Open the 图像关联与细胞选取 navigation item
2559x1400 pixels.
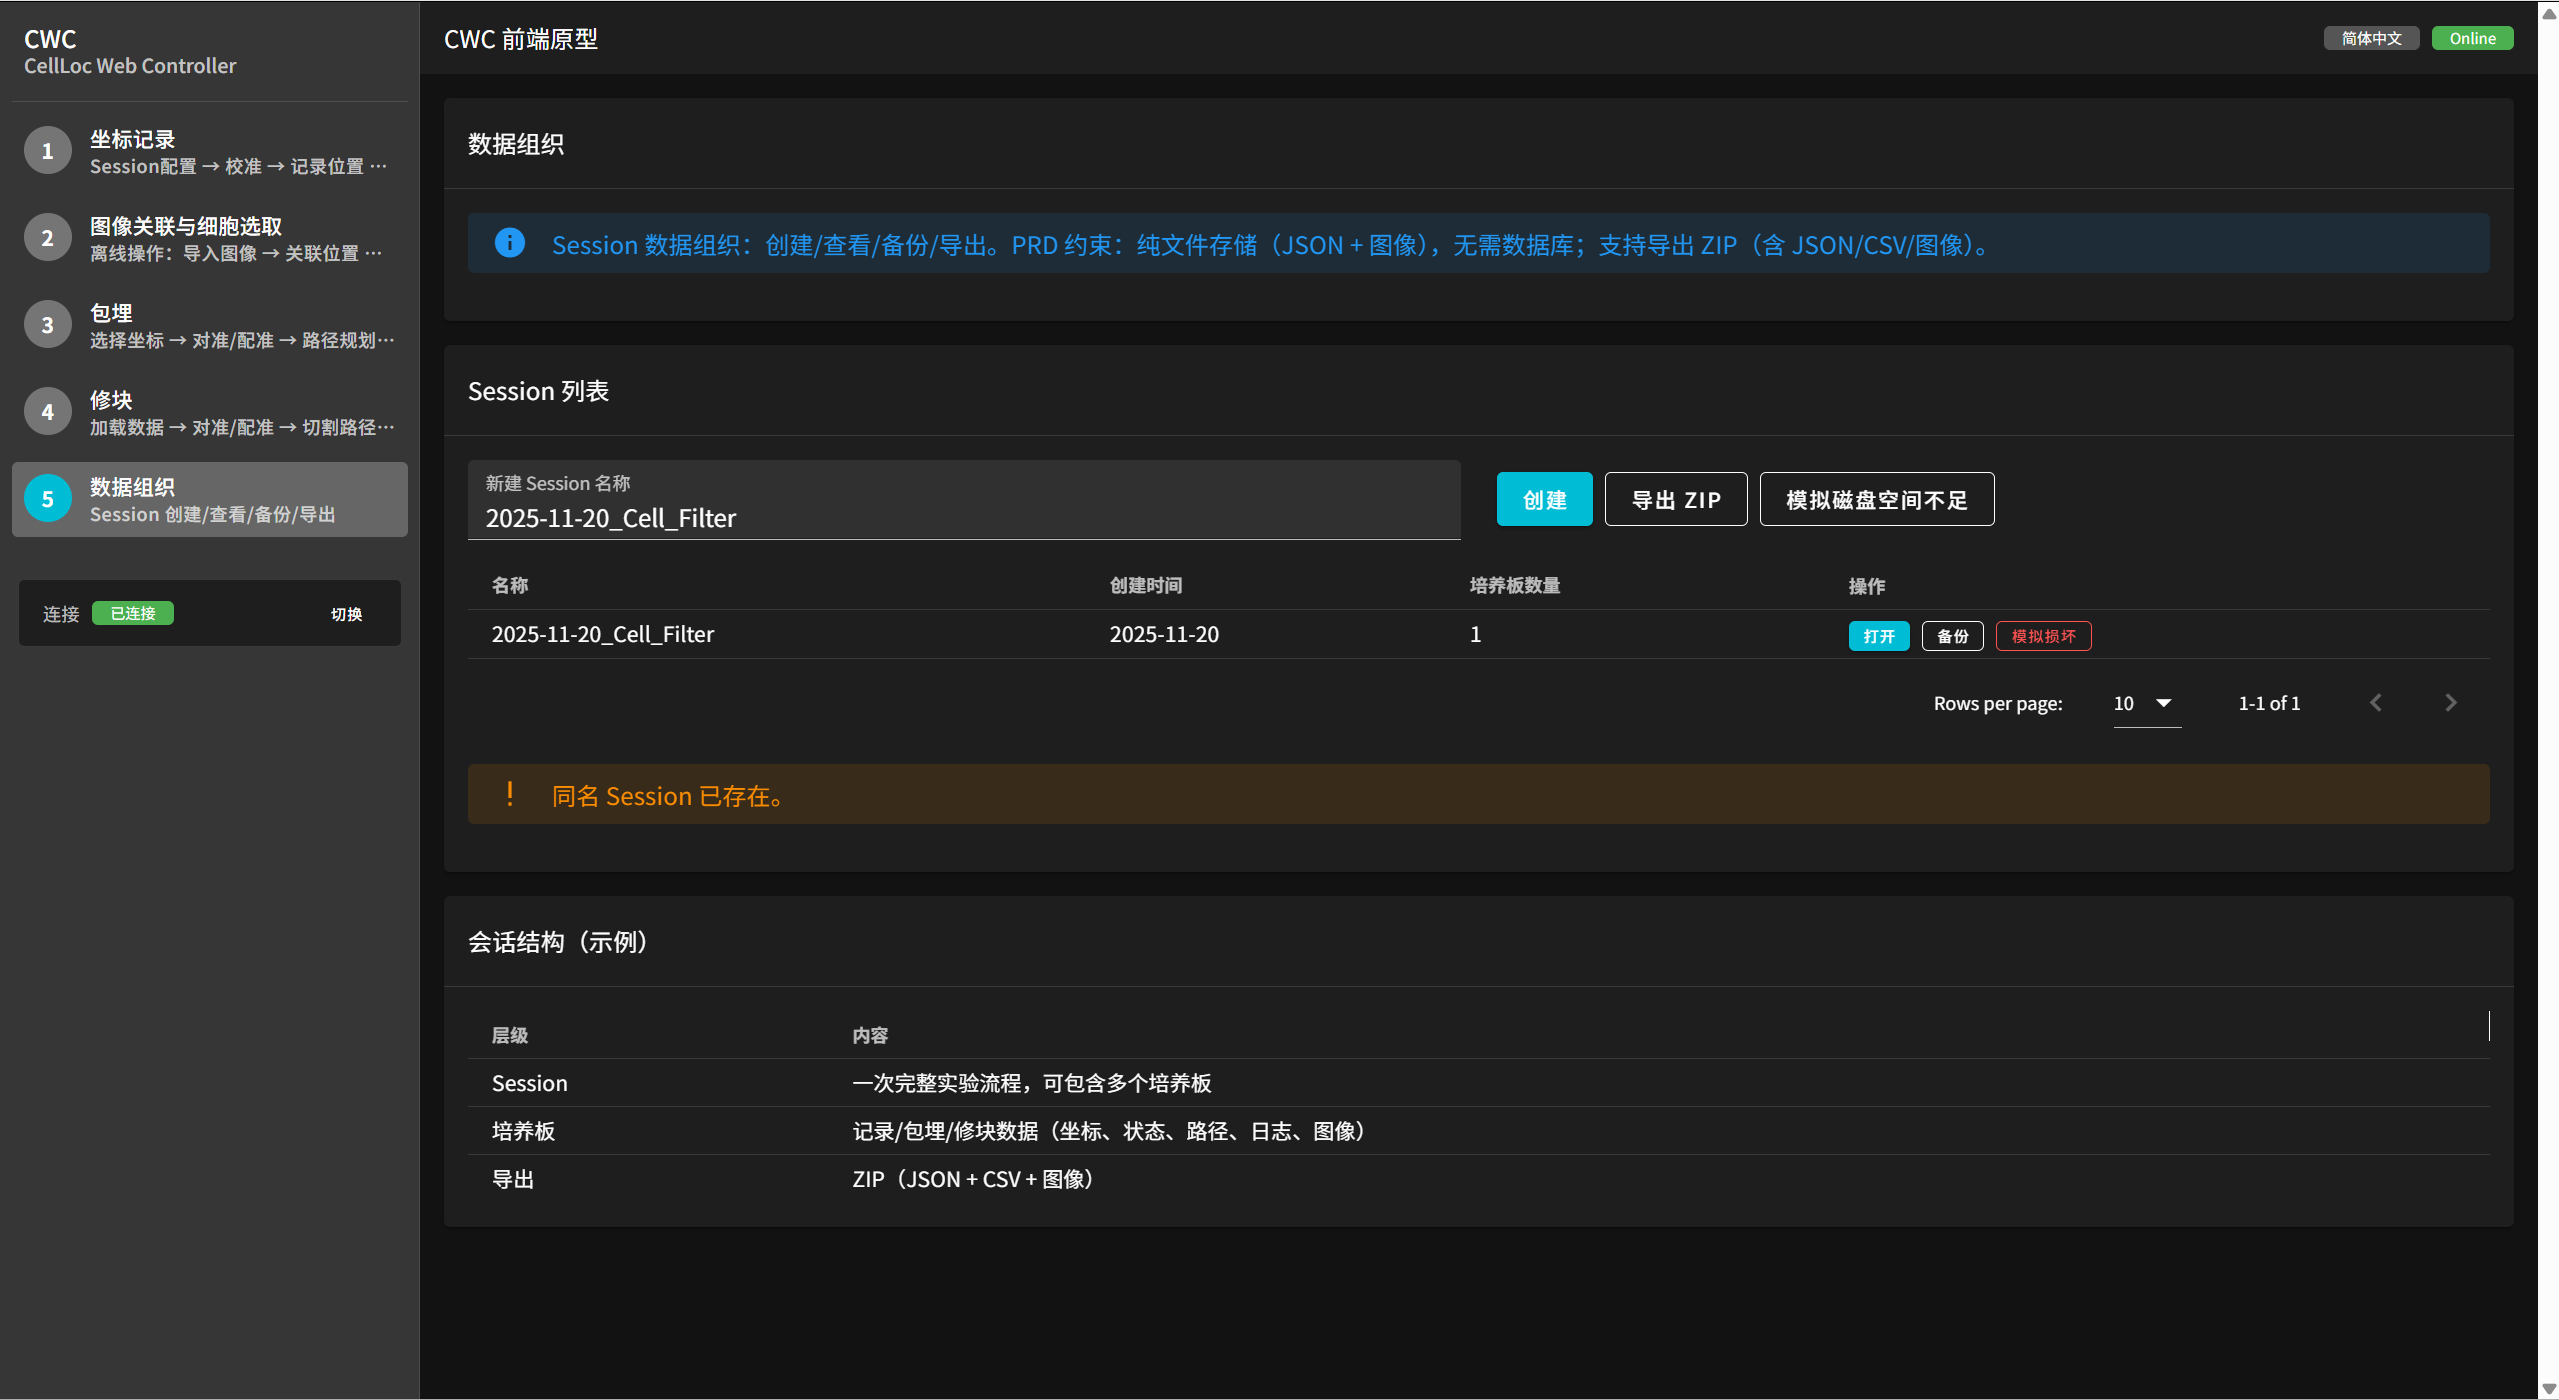(210, 238)
